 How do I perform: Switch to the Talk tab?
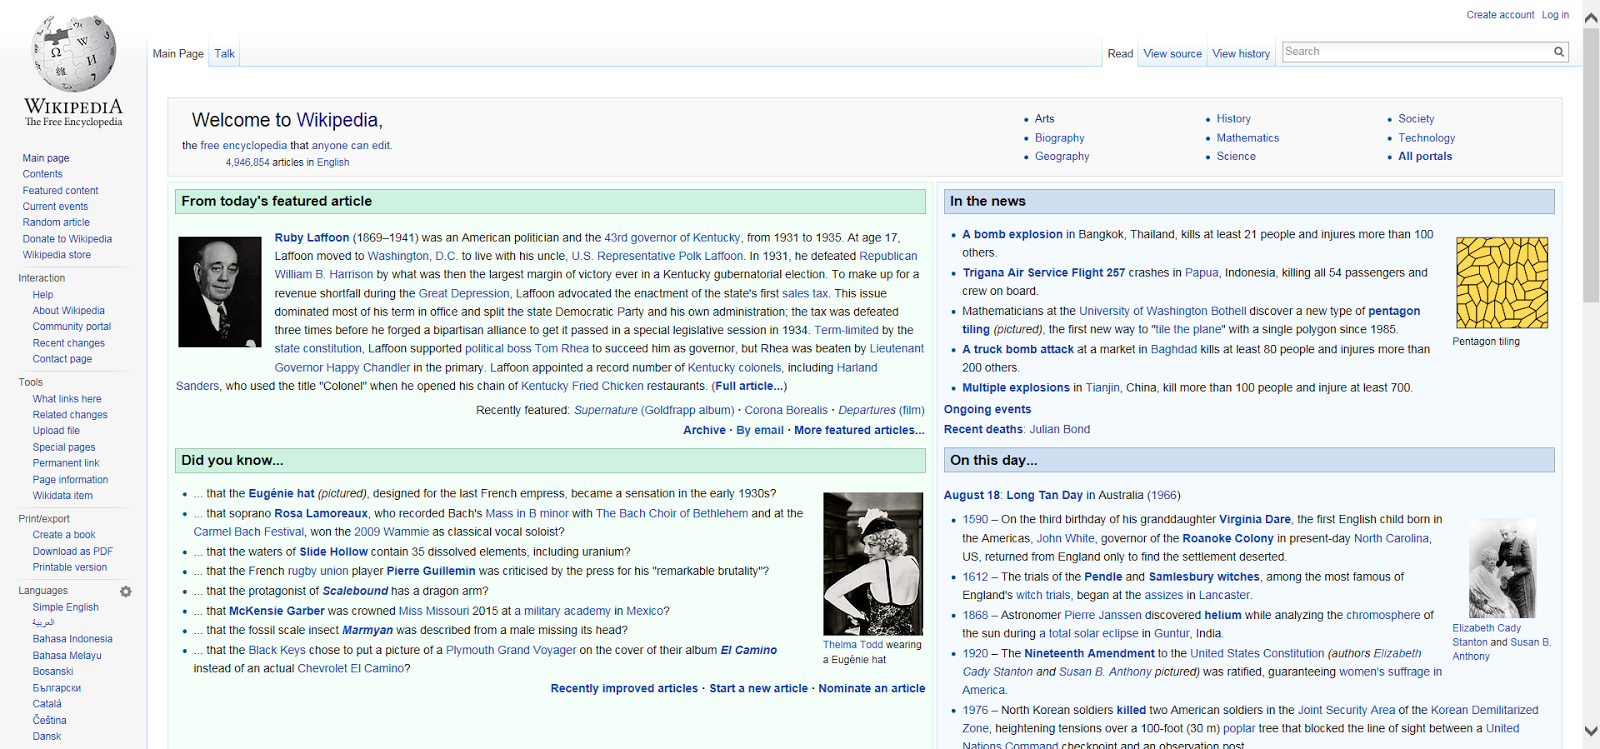[224, 54]
